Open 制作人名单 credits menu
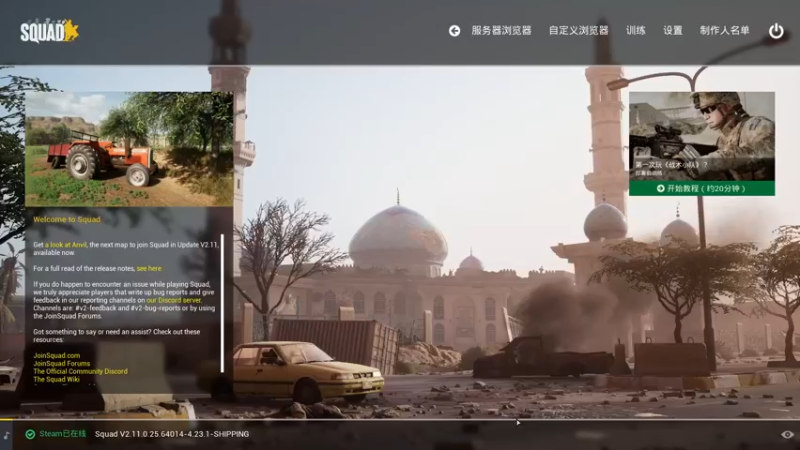 click(724, 31)
